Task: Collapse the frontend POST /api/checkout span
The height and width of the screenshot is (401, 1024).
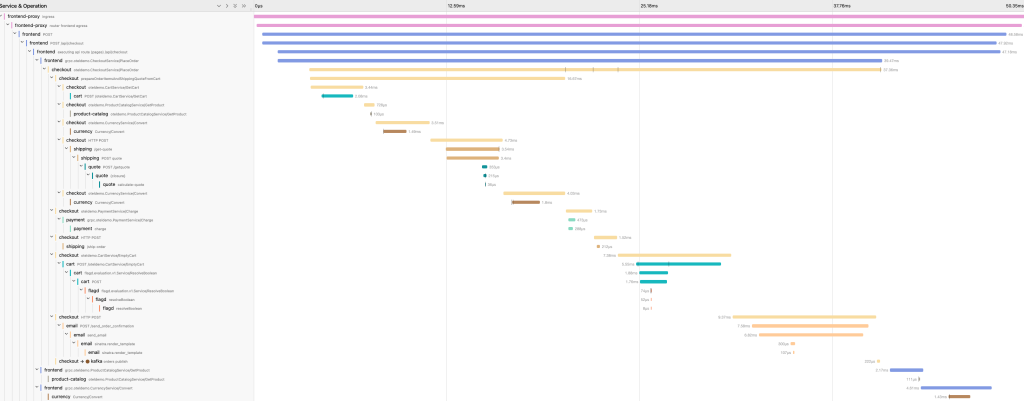Action: (24, 43)
